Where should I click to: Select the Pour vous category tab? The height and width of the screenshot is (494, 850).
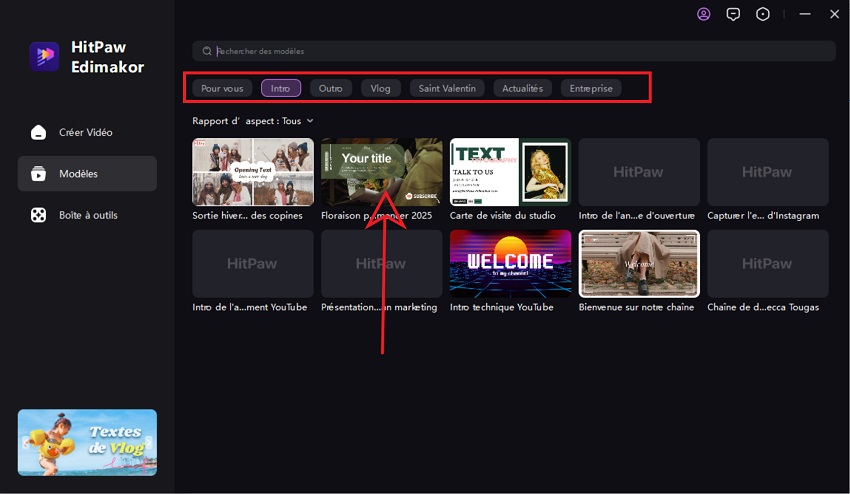pos(222,88)
